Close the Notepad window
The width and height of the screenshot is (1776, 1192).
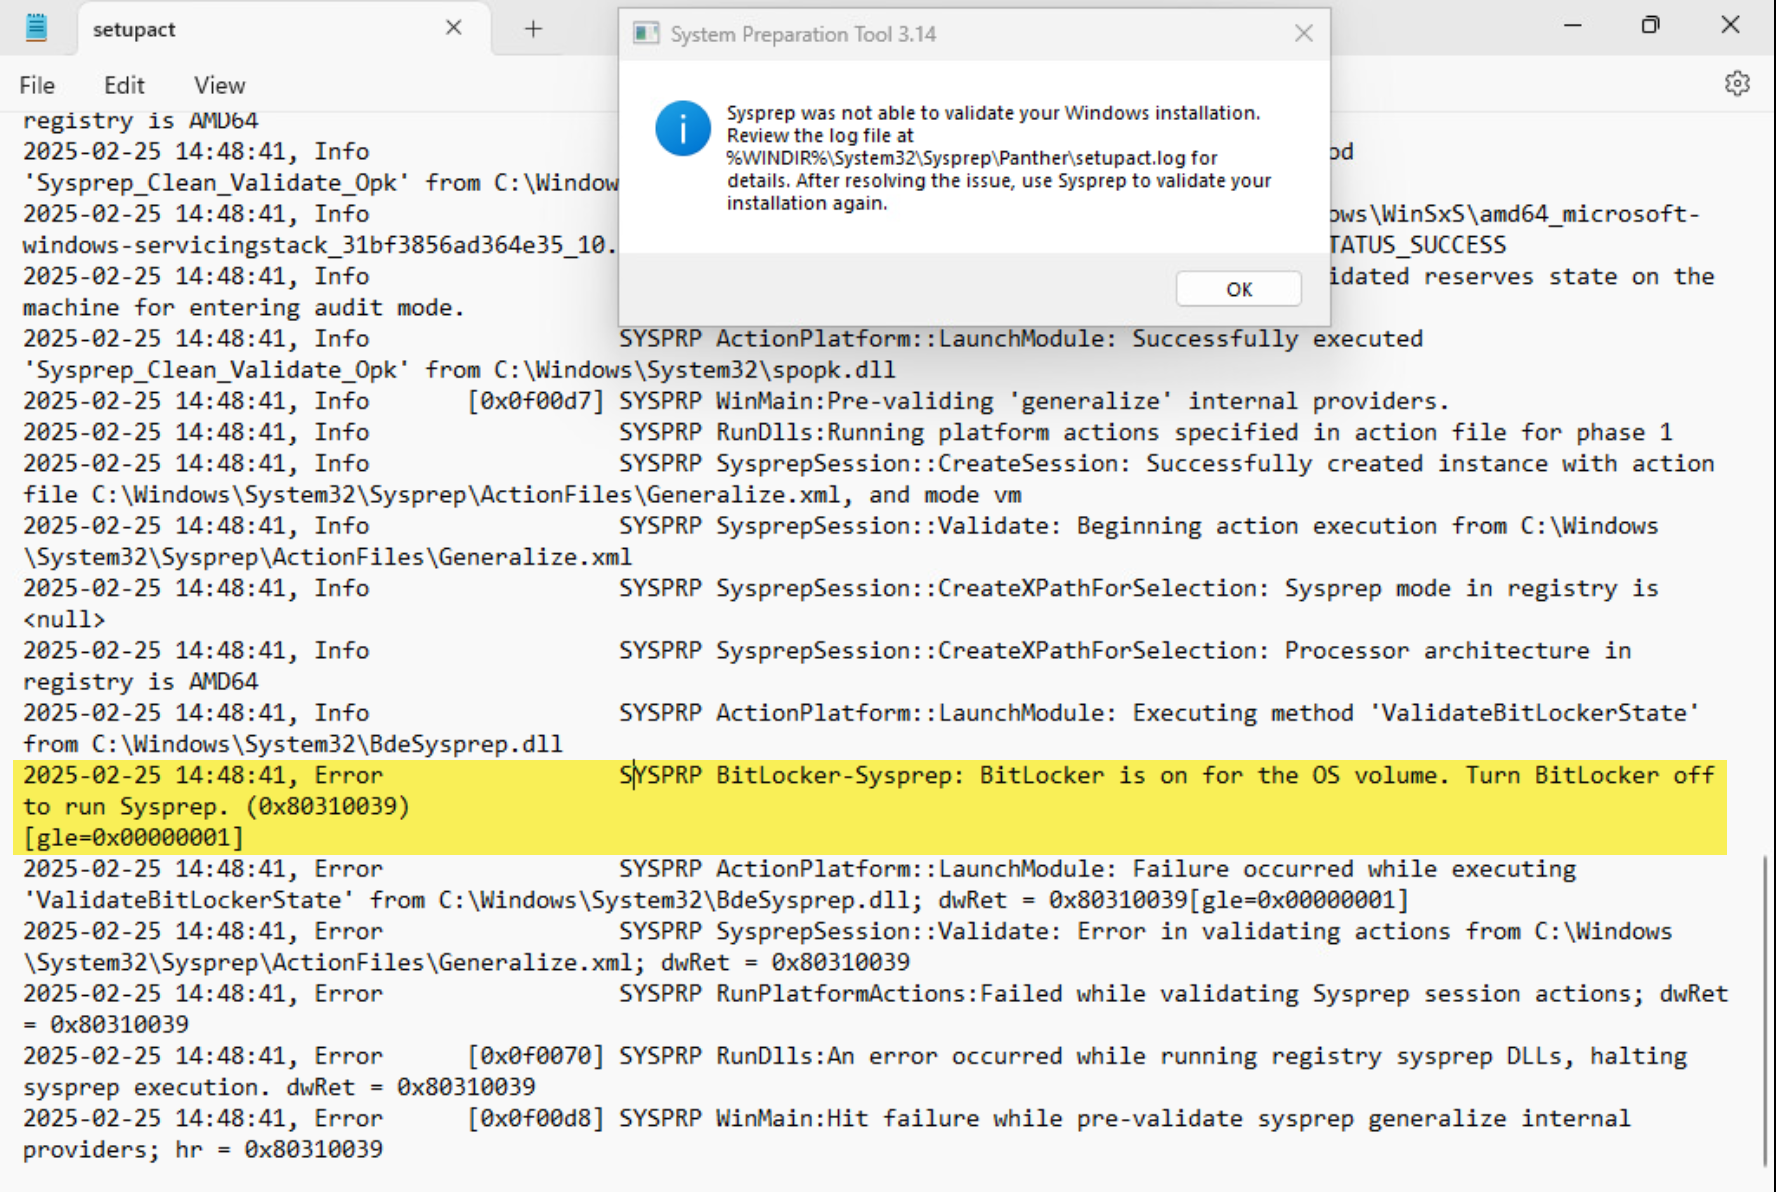click(x=1730, y=26)
